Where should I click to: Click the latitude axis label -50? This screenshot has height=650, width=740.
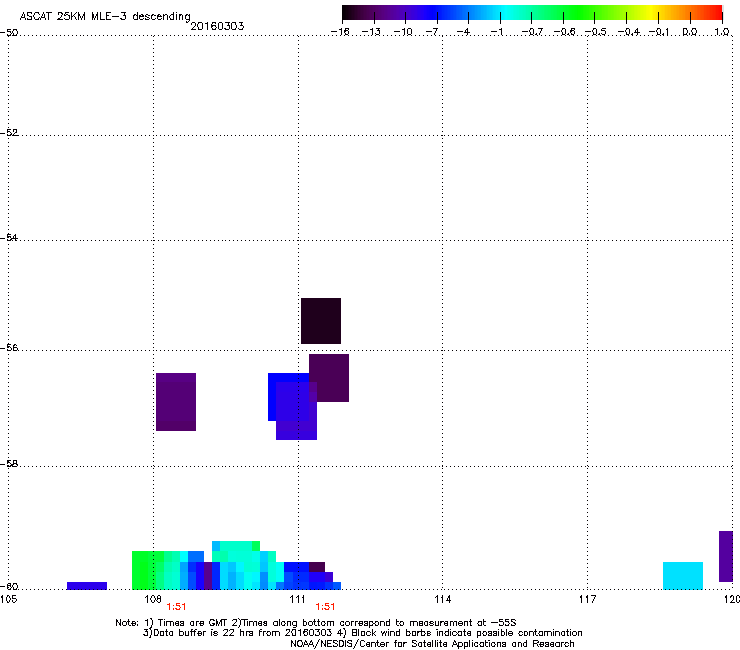tap(9, 33)
